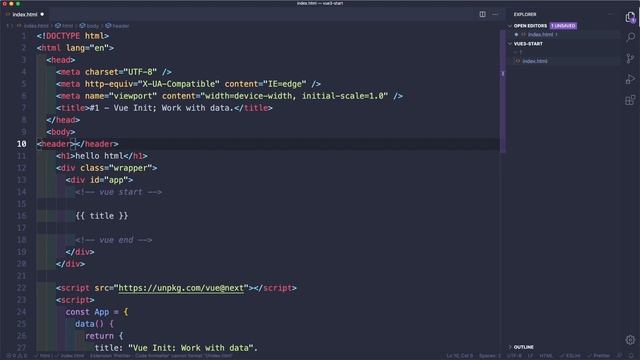
Task: Click the meta viewport line
Action: [x=229, y=96]
